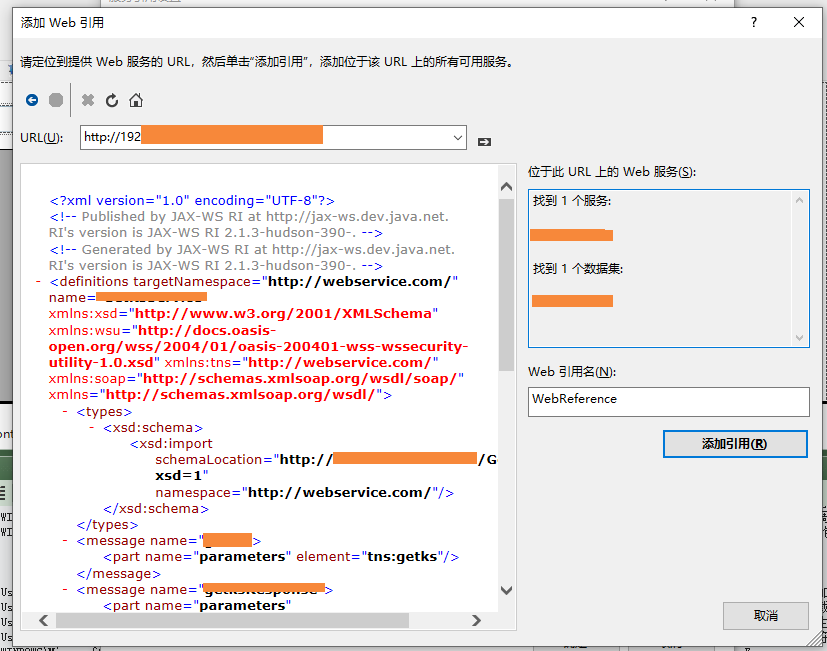Navigate back with the blue back arrow
The height and width of the screenshot is (651, 827).
(31, 100)
